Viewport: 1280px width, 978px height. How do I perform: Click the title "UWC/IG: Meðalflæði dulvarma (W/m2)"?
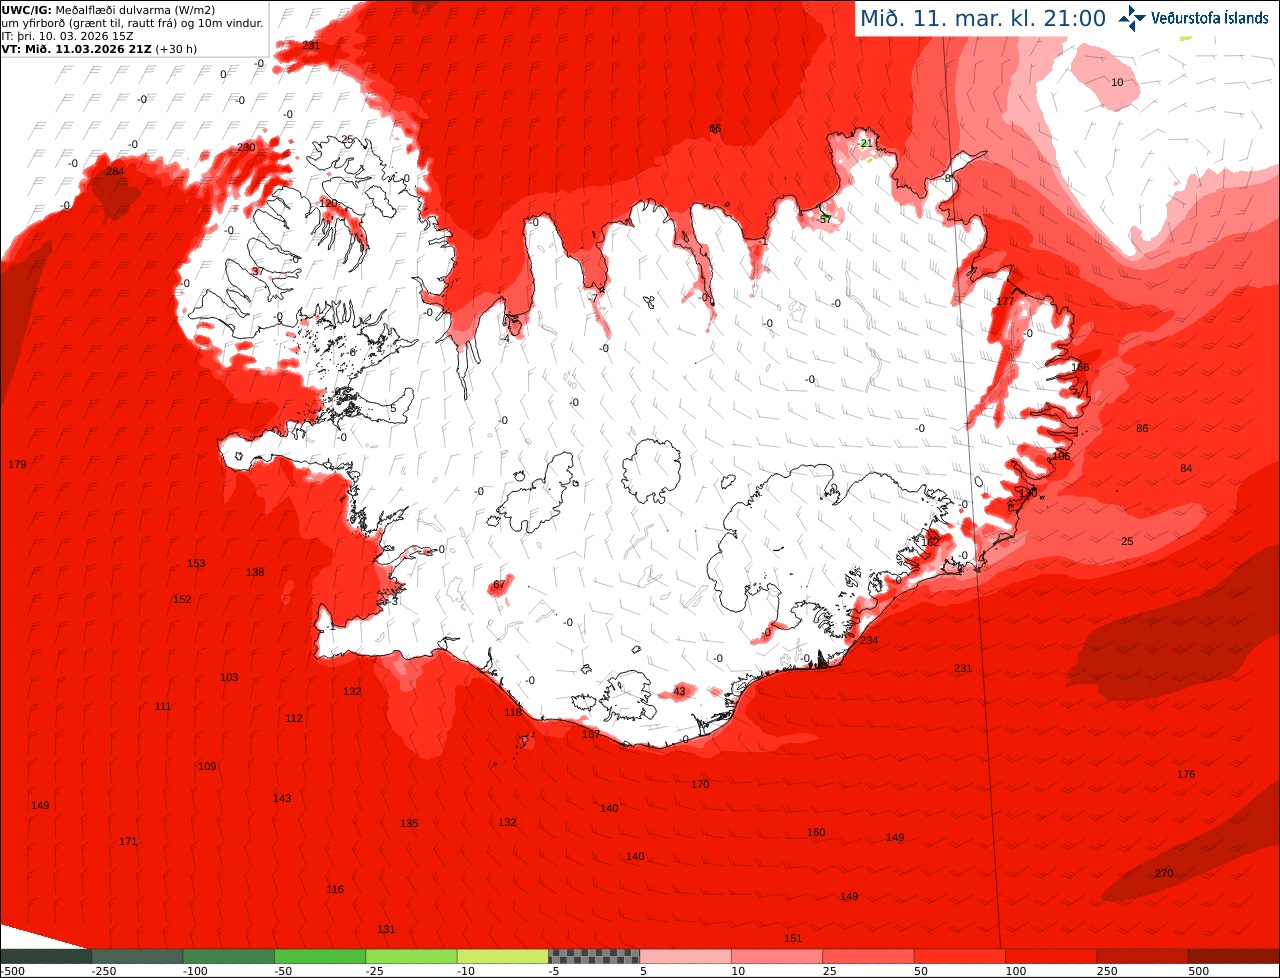tap(108, 9)
